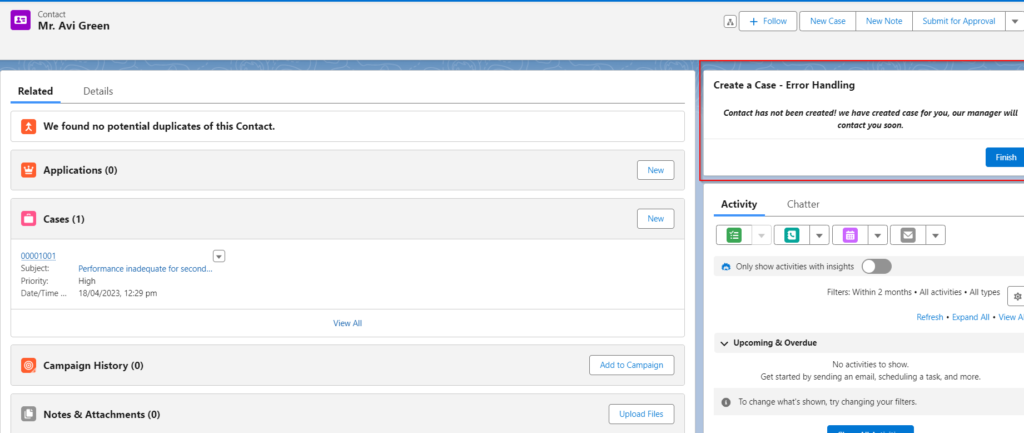This screenshot has height=433, width=1024.
Task: Open the case 00001001 row actions dropdown
Action: coord(219,256)
